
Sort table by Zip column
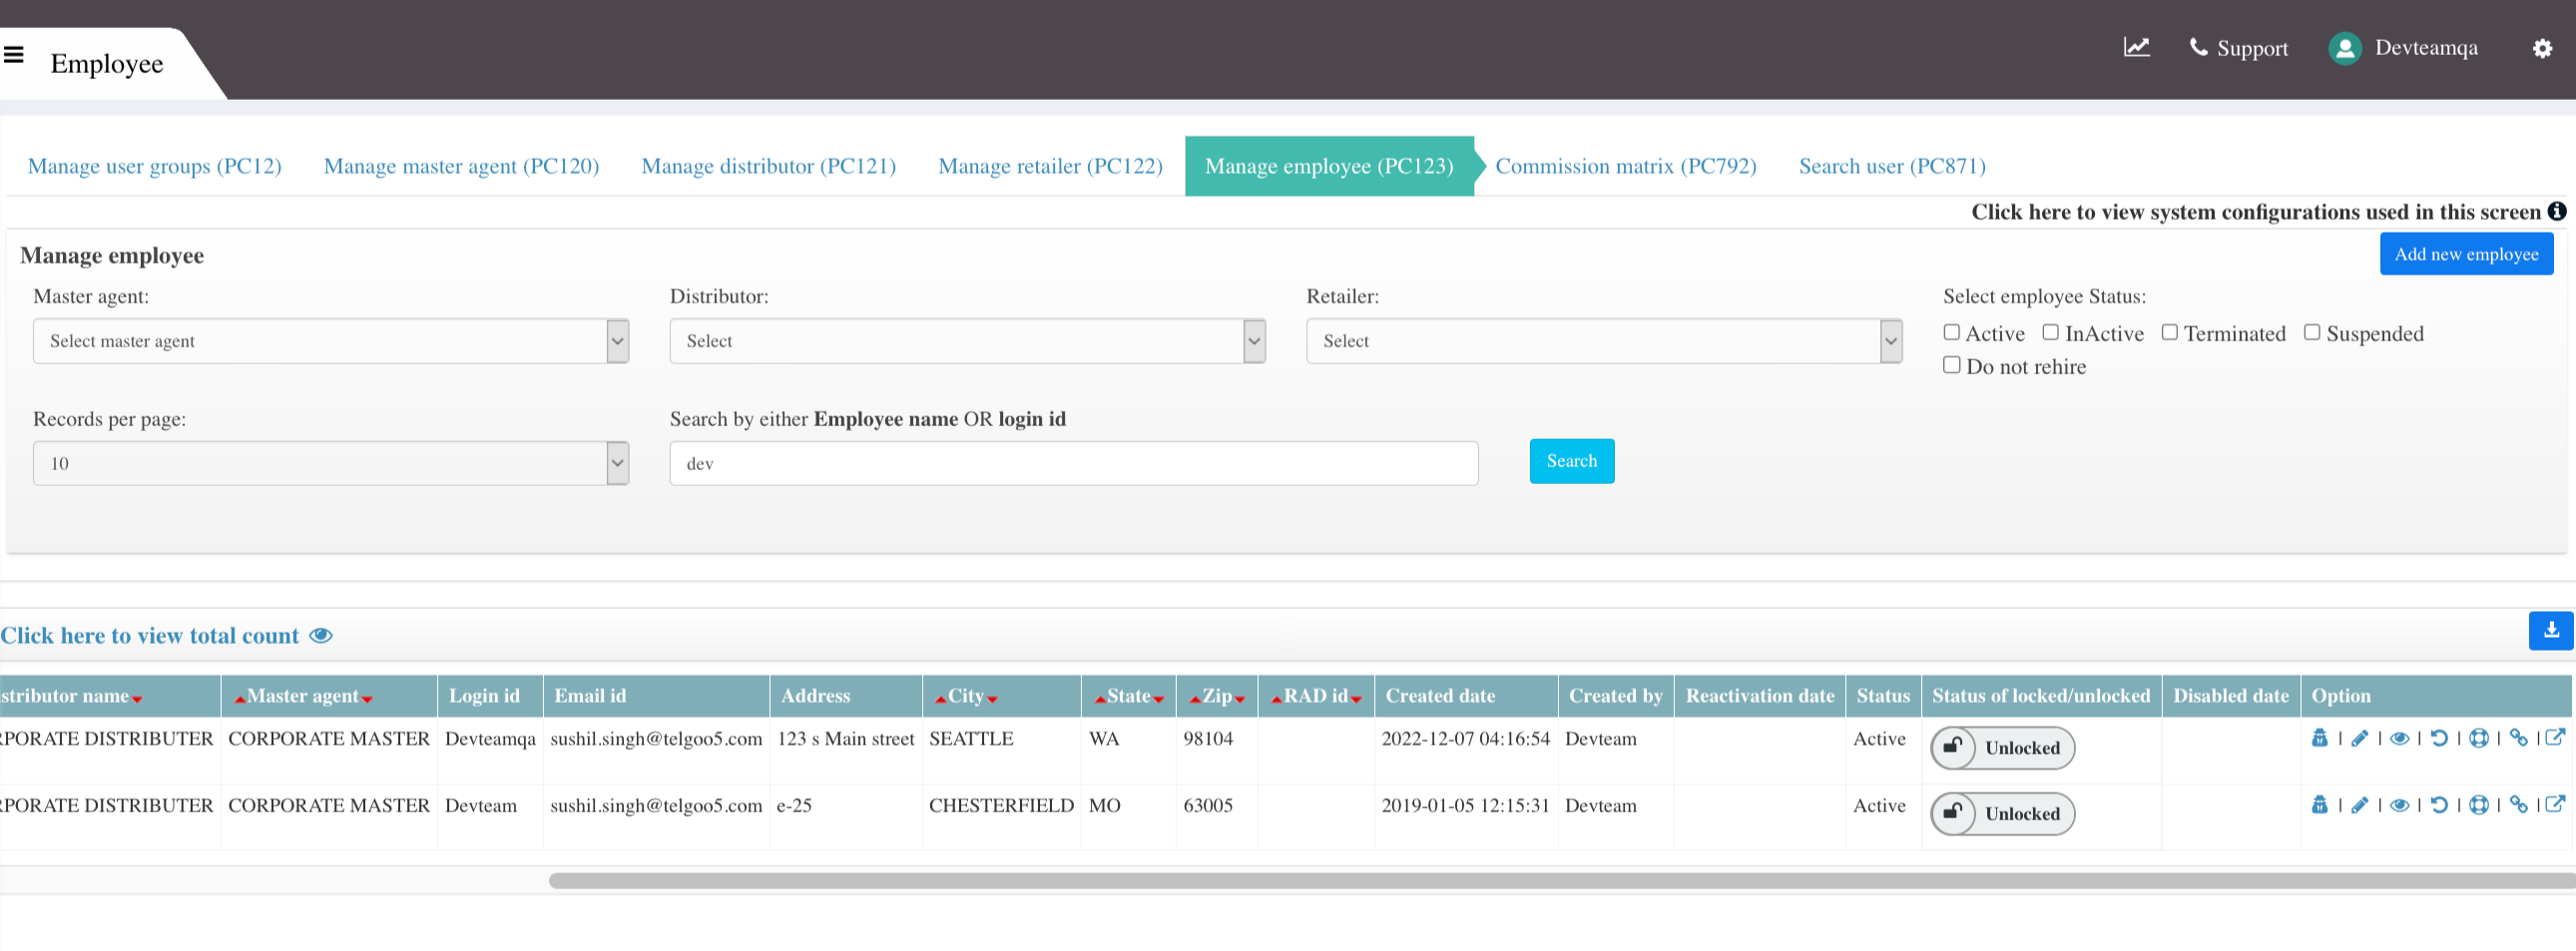point(1217,696)
